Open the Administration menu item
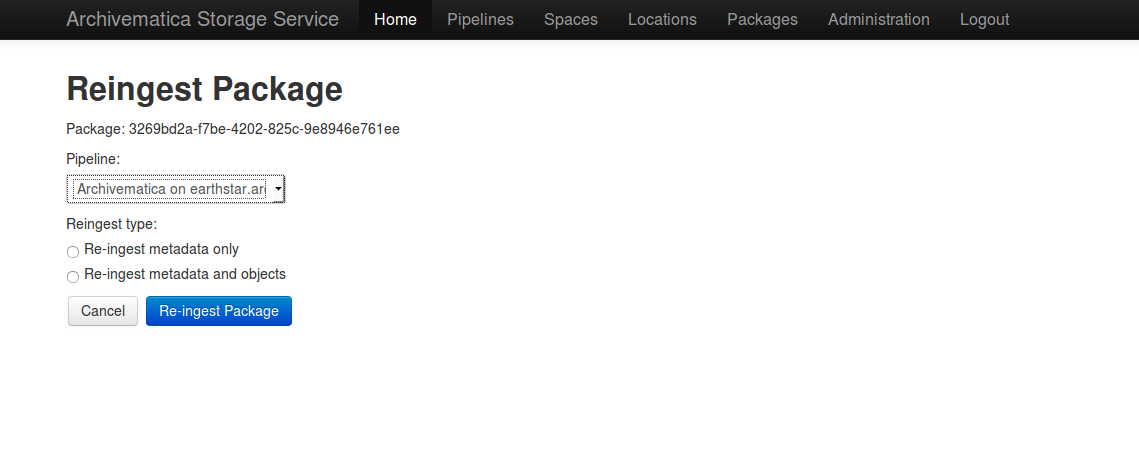The height and width of the screenshot is (454, 1139). point(878,19)
